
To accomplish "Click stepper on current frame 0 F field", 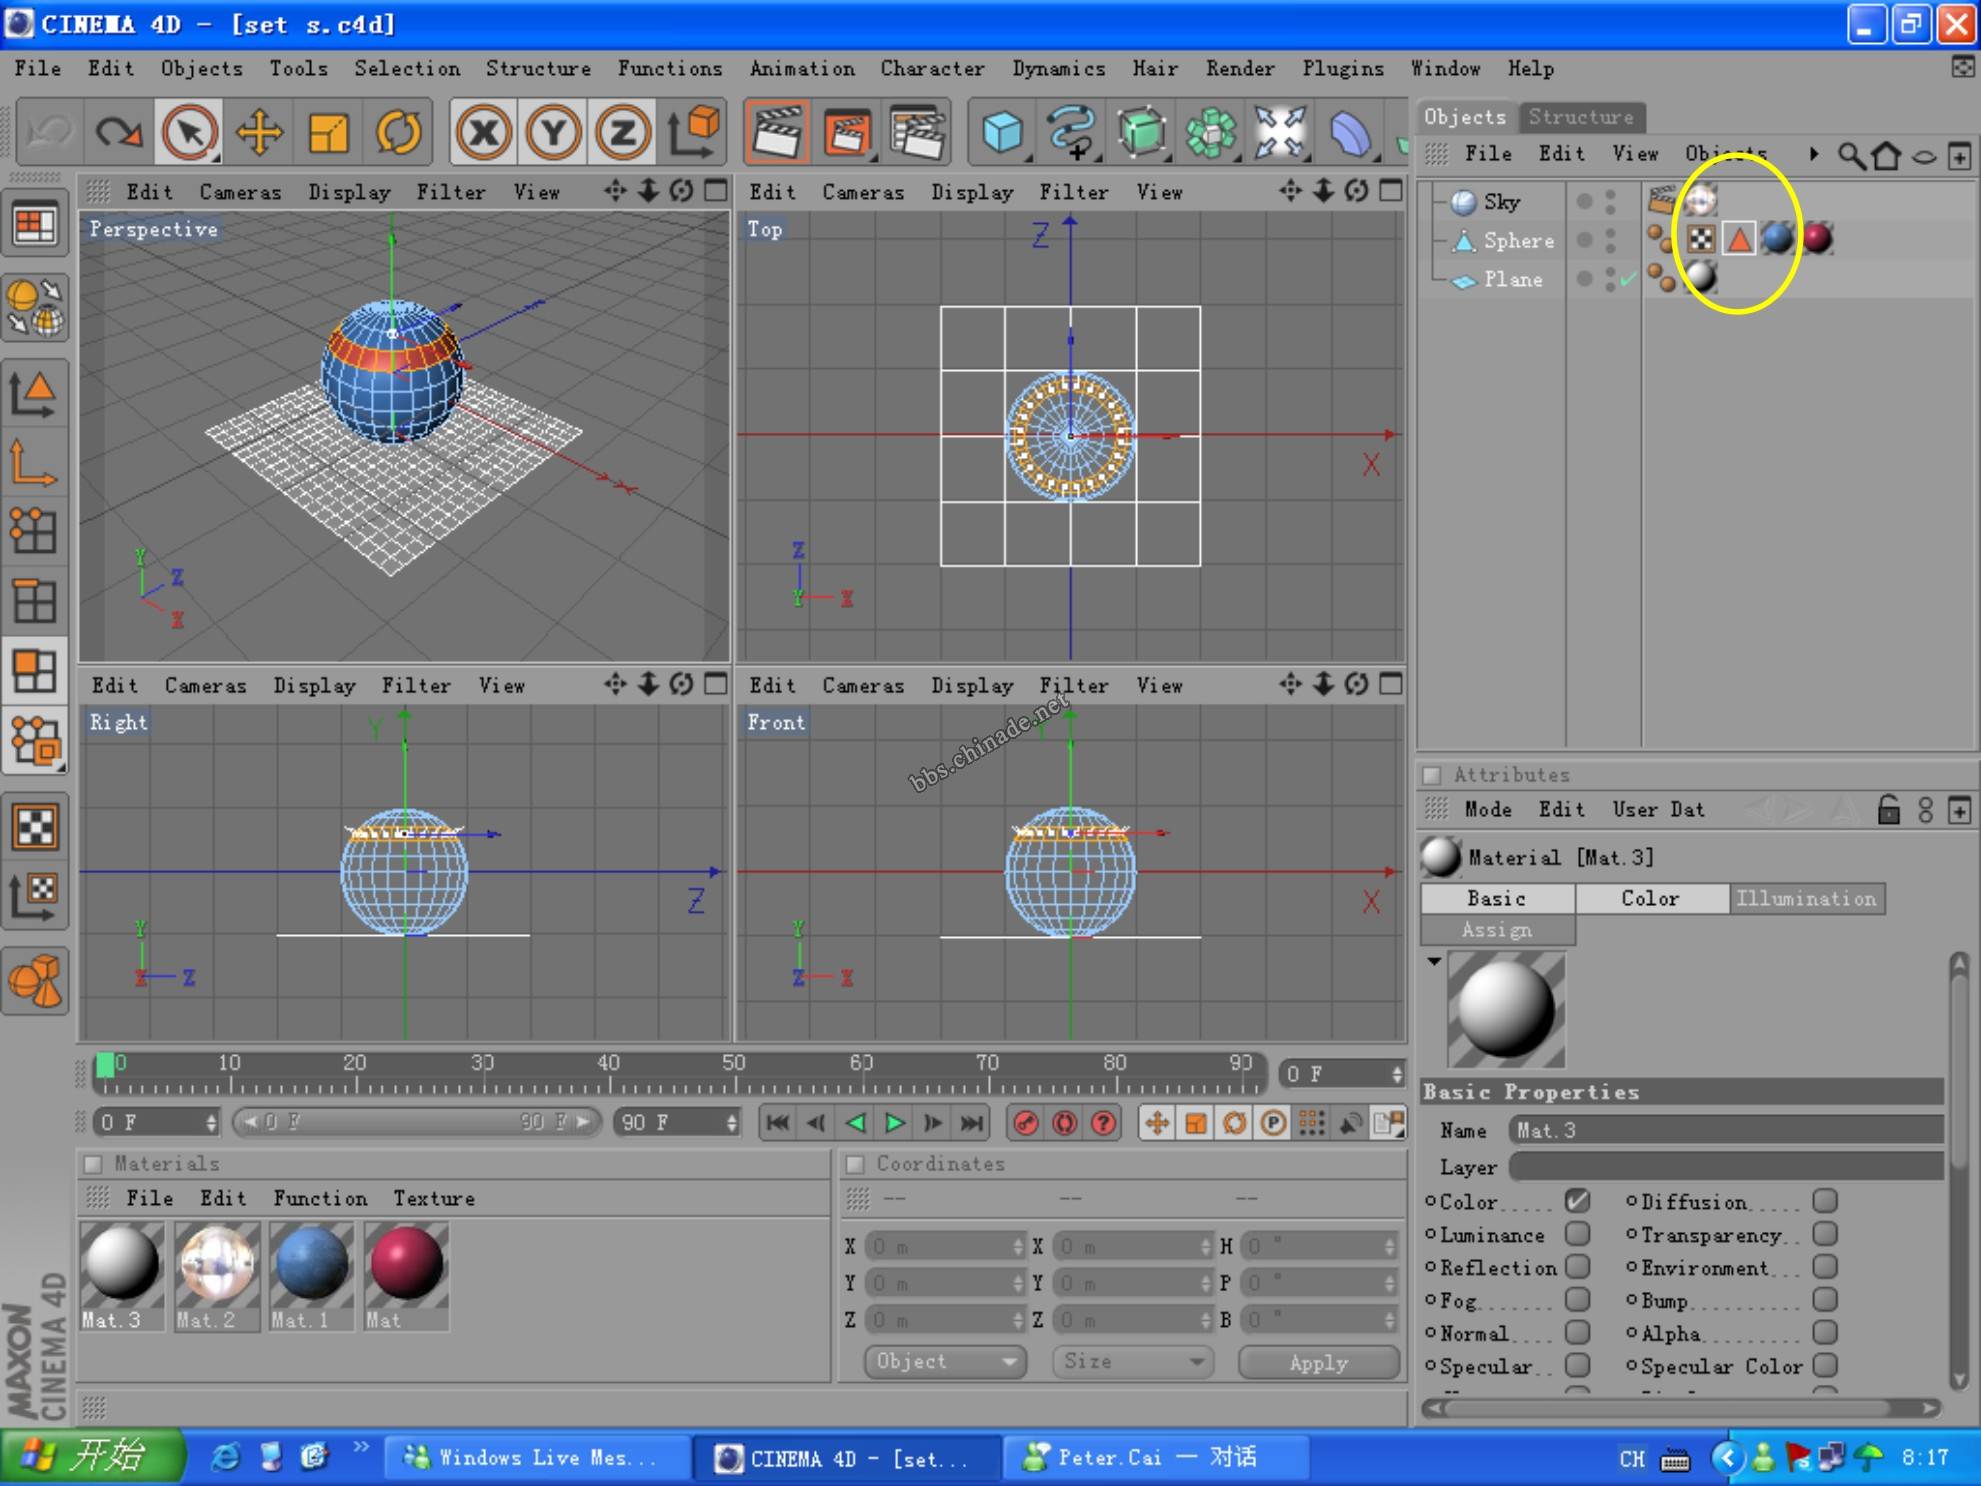I will (x=1396, y=1074).
